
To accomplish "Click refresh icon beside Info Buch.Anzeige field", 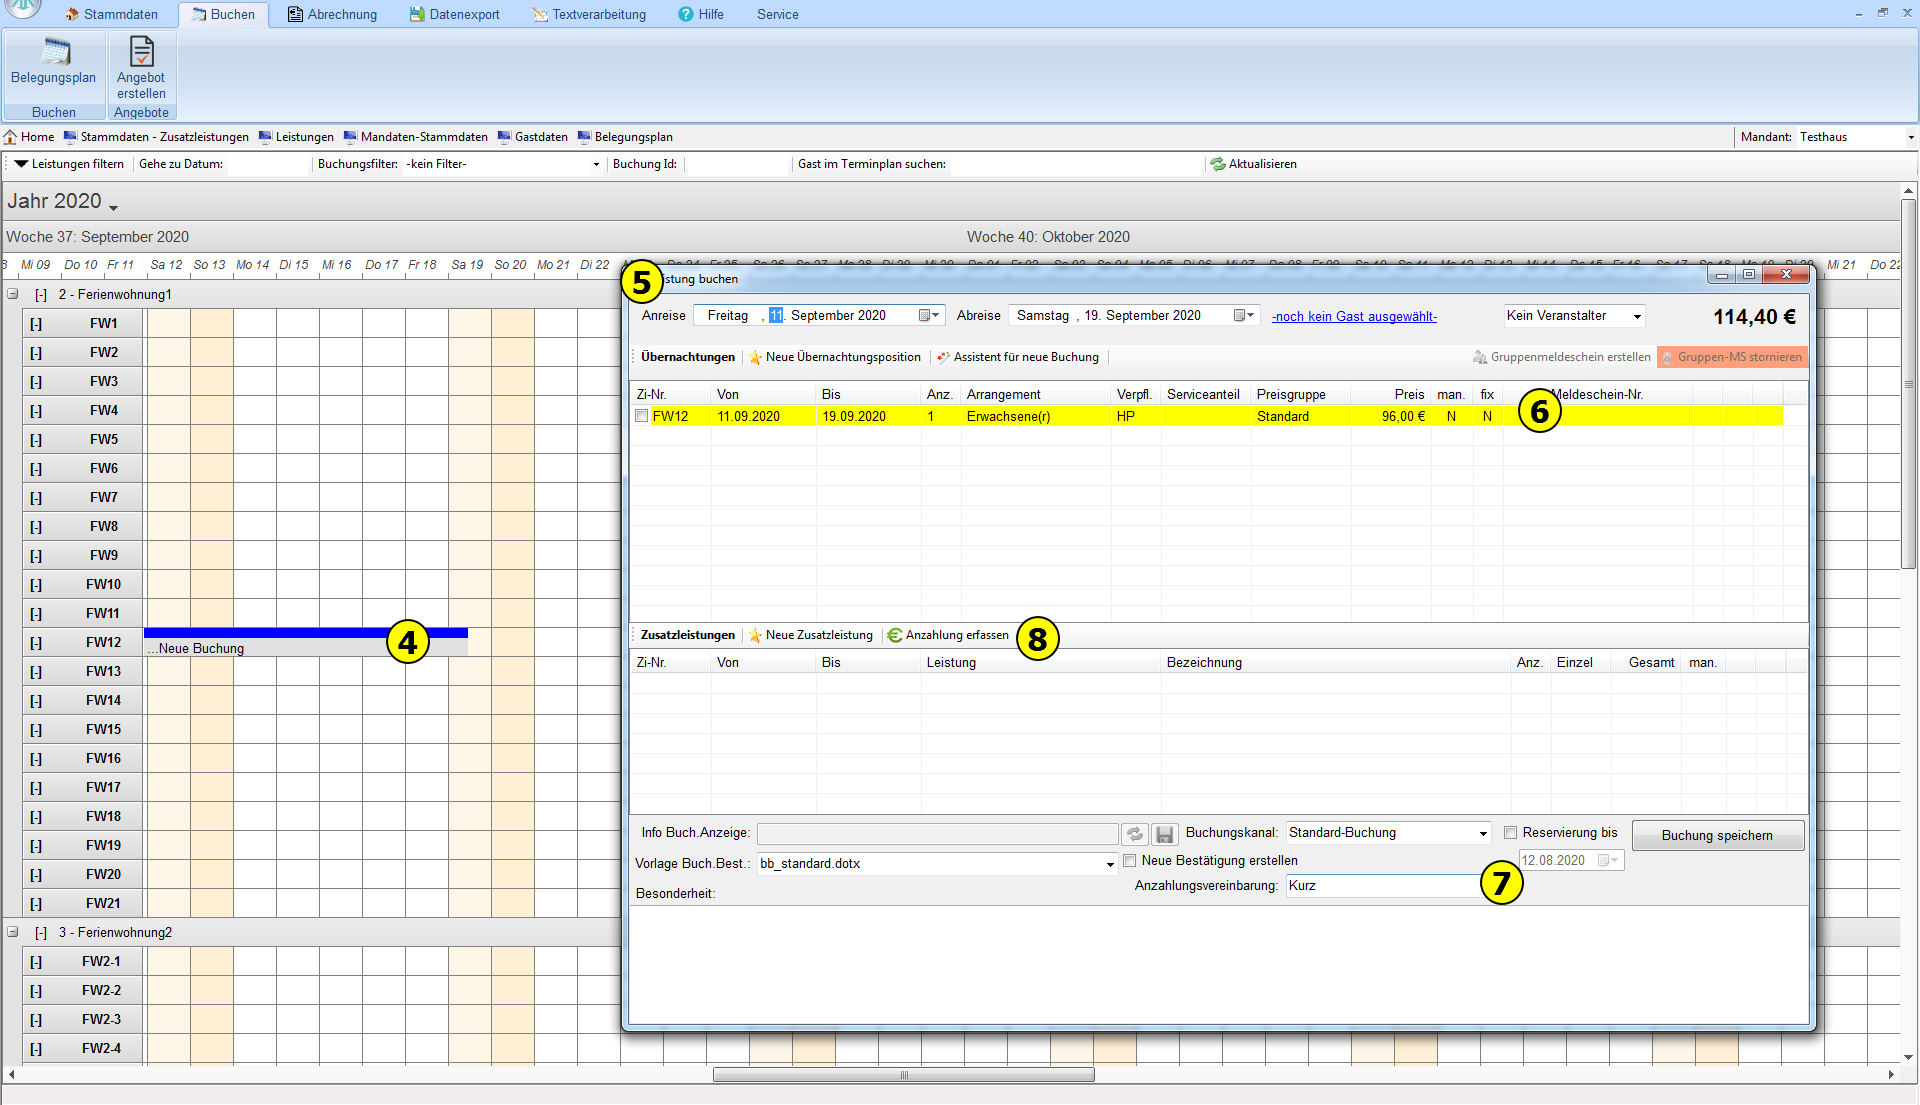I will pyautogui.click(x=1134, y=834).
